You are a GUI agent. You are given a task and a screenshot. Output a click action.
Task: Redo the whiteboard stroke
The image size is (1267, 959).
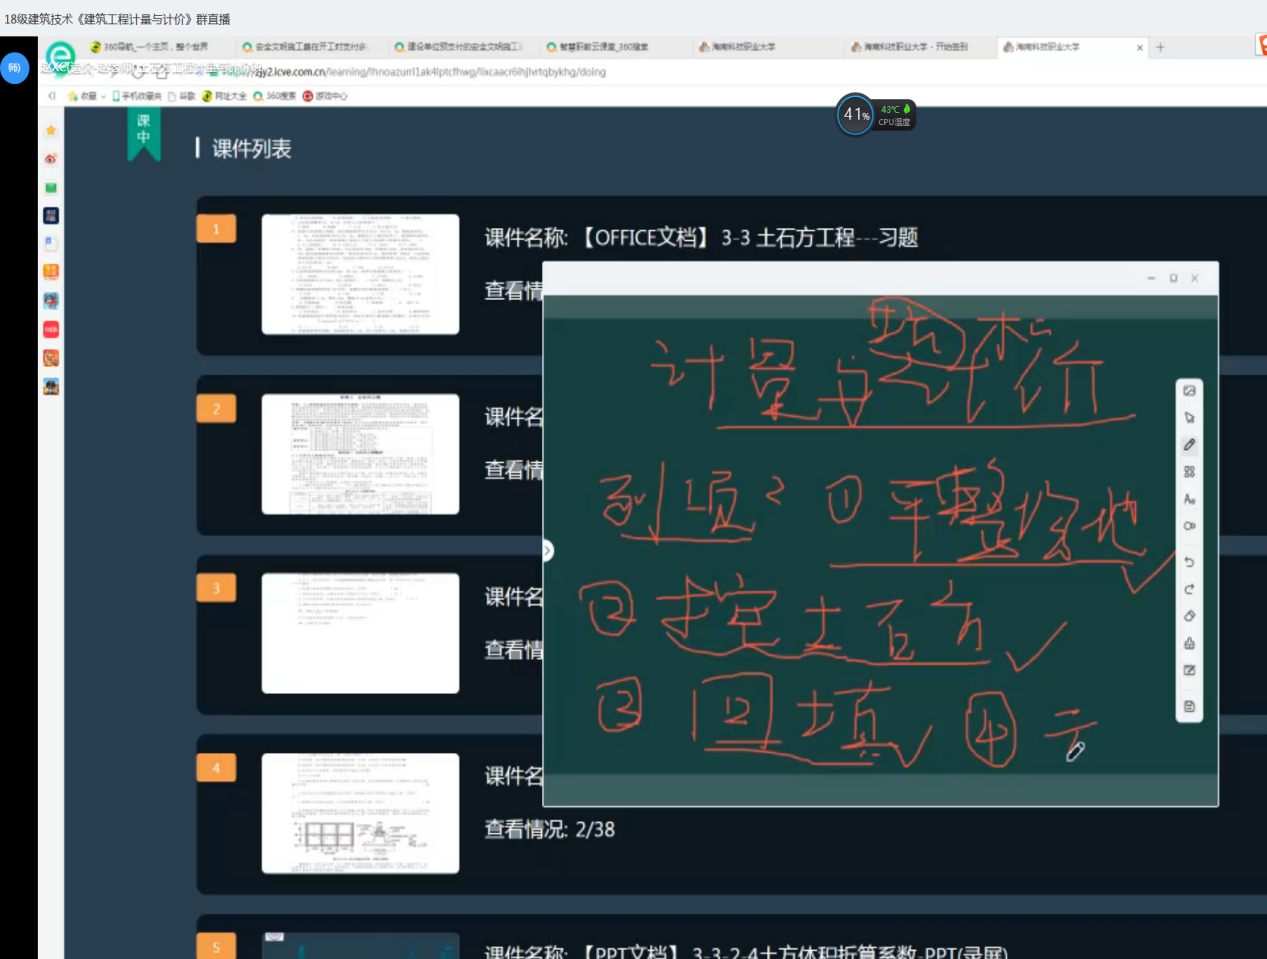point(1189,589)
